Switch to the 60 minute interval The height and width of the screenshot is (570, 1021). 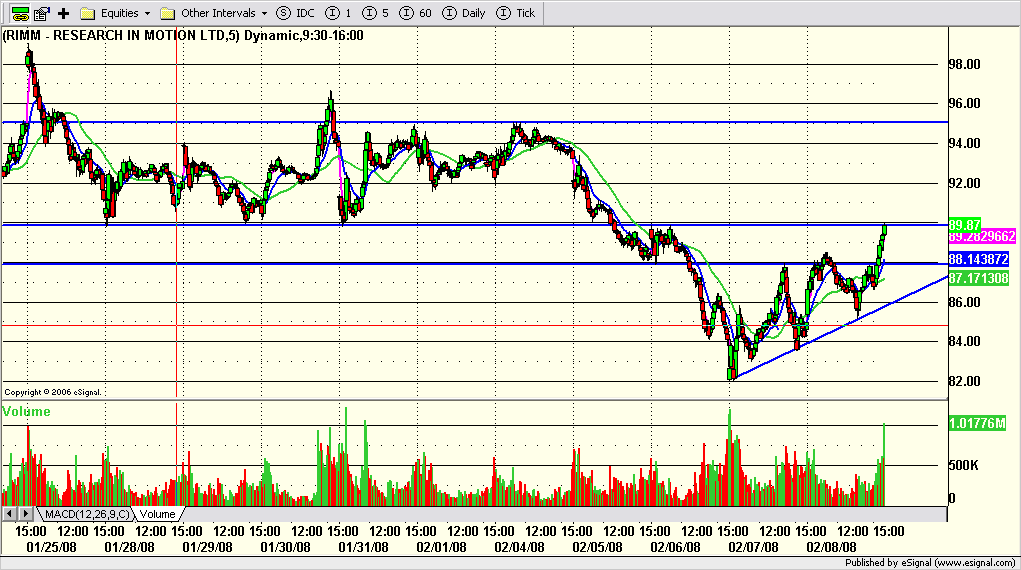tap(415, 13)
